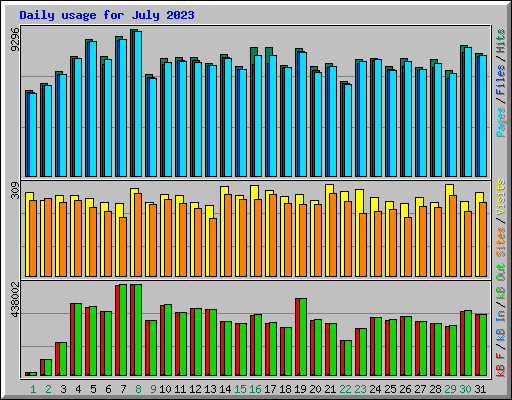Click day 12 on the x-axis
The width and height of the screenshot is (512, 400).
pos(195,389)
